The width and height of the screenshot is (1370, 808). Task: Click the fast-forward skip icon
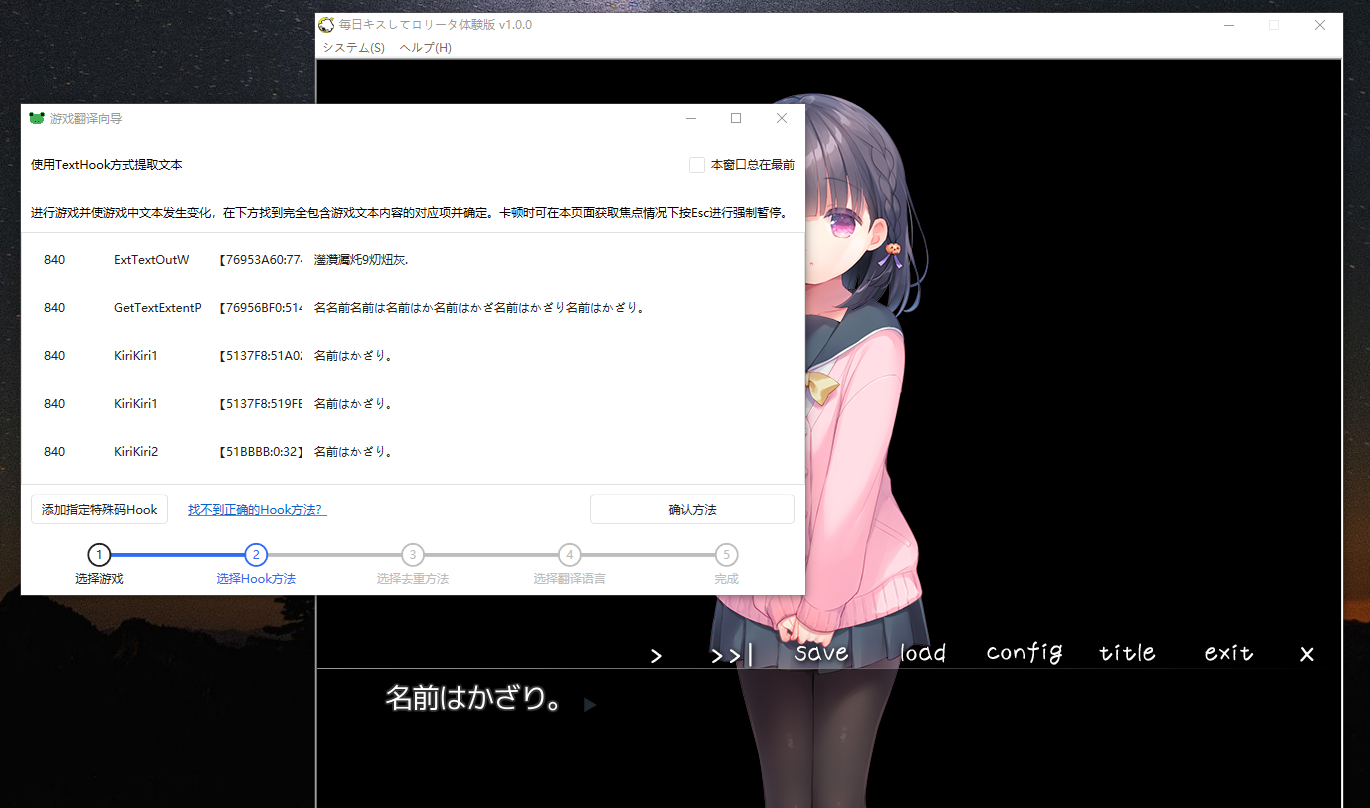[731, 656]
